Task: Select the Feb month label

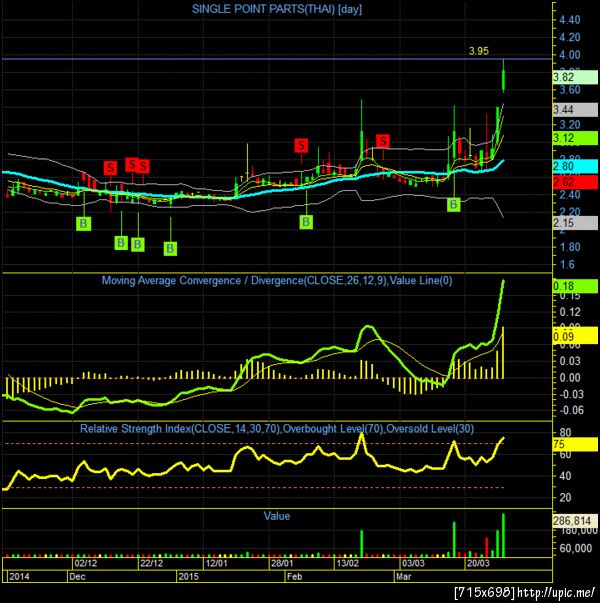Action: pos(294,576)
